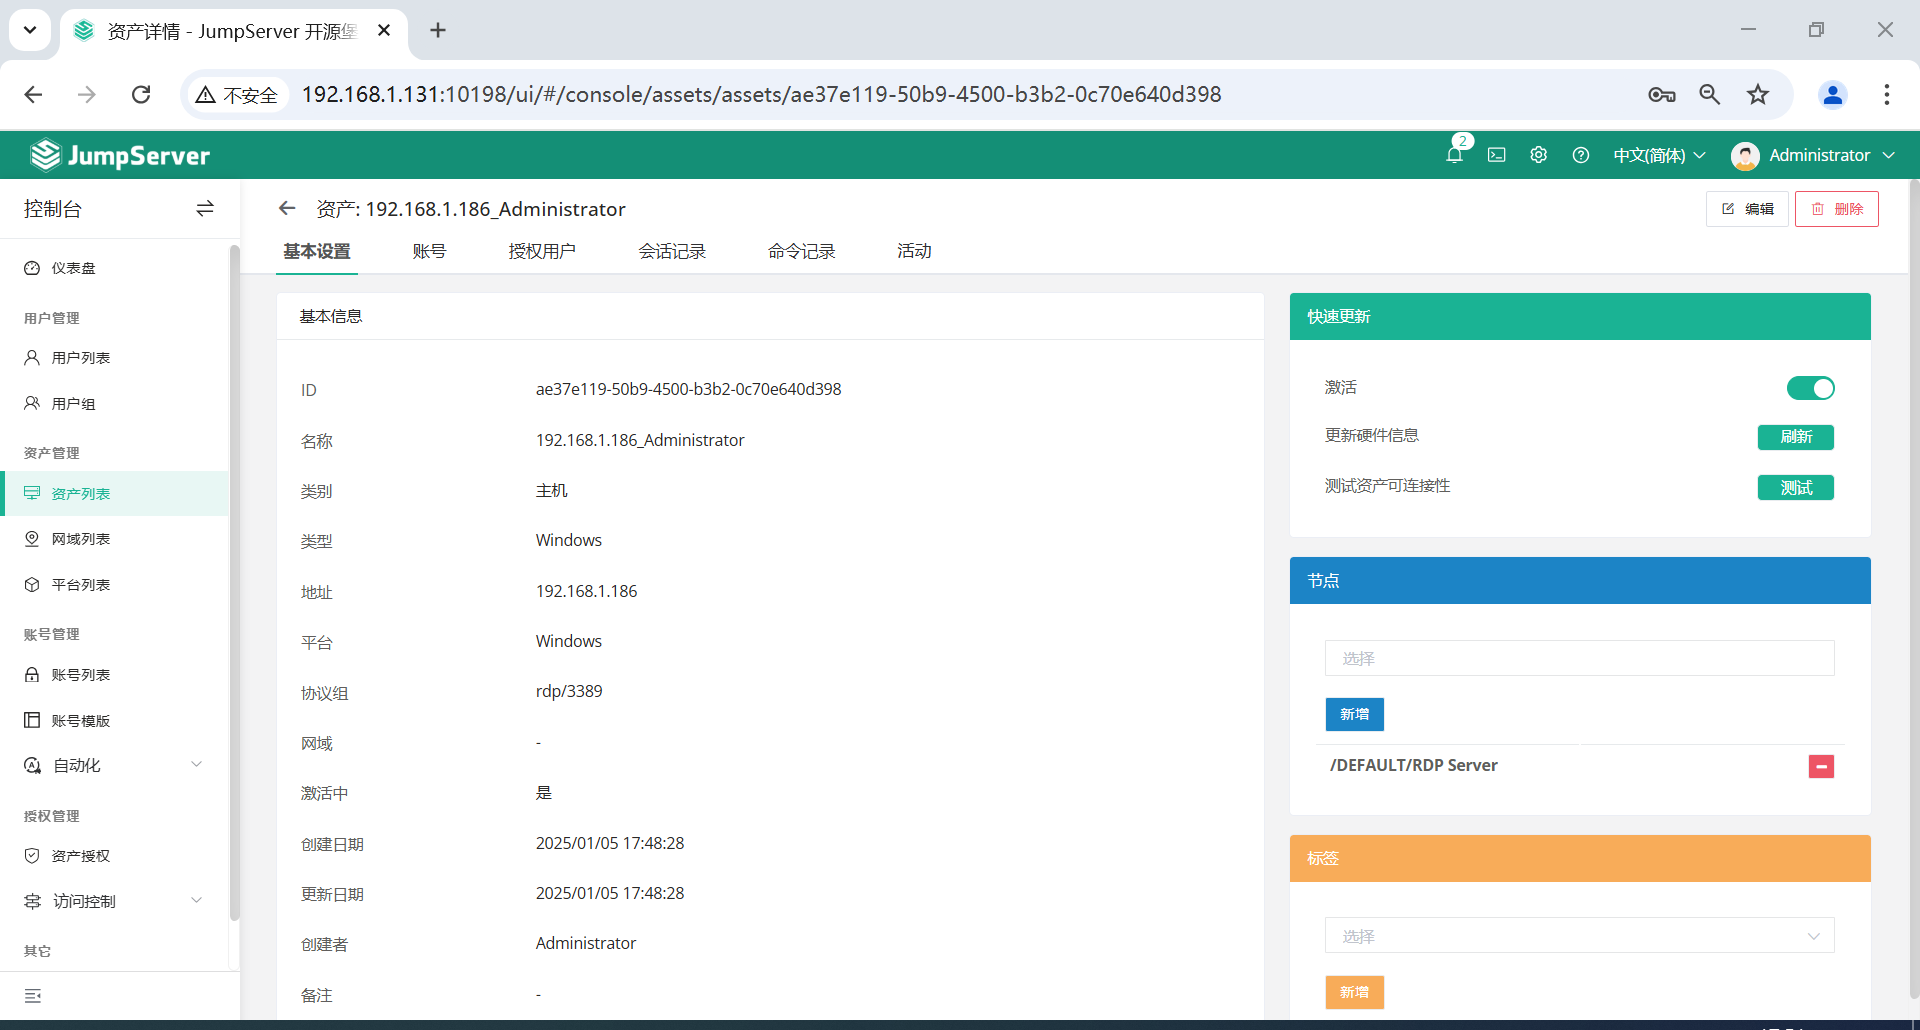Click the sidebar vertical scrollbar
This screenshot has width=1920, height=1030.
[234, 582]
